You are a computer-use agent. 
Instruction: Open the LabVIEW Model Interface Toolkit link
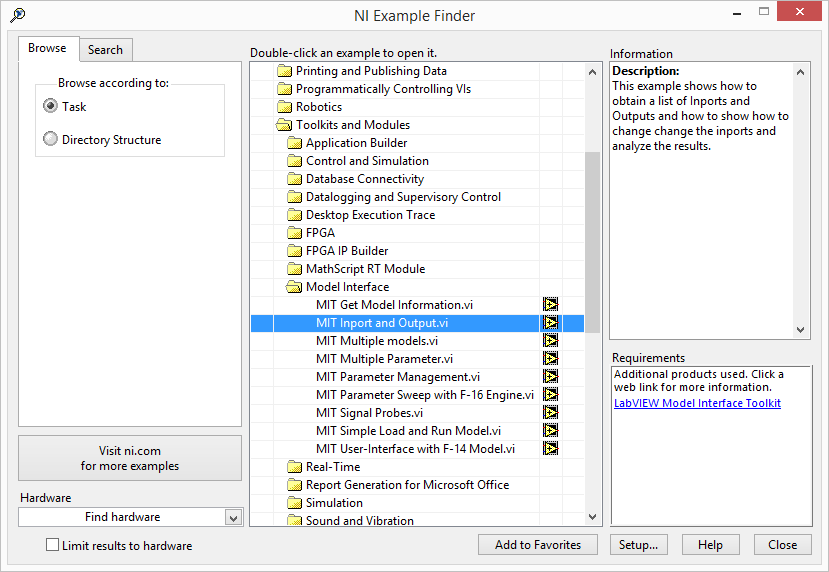tap(697, 403)
